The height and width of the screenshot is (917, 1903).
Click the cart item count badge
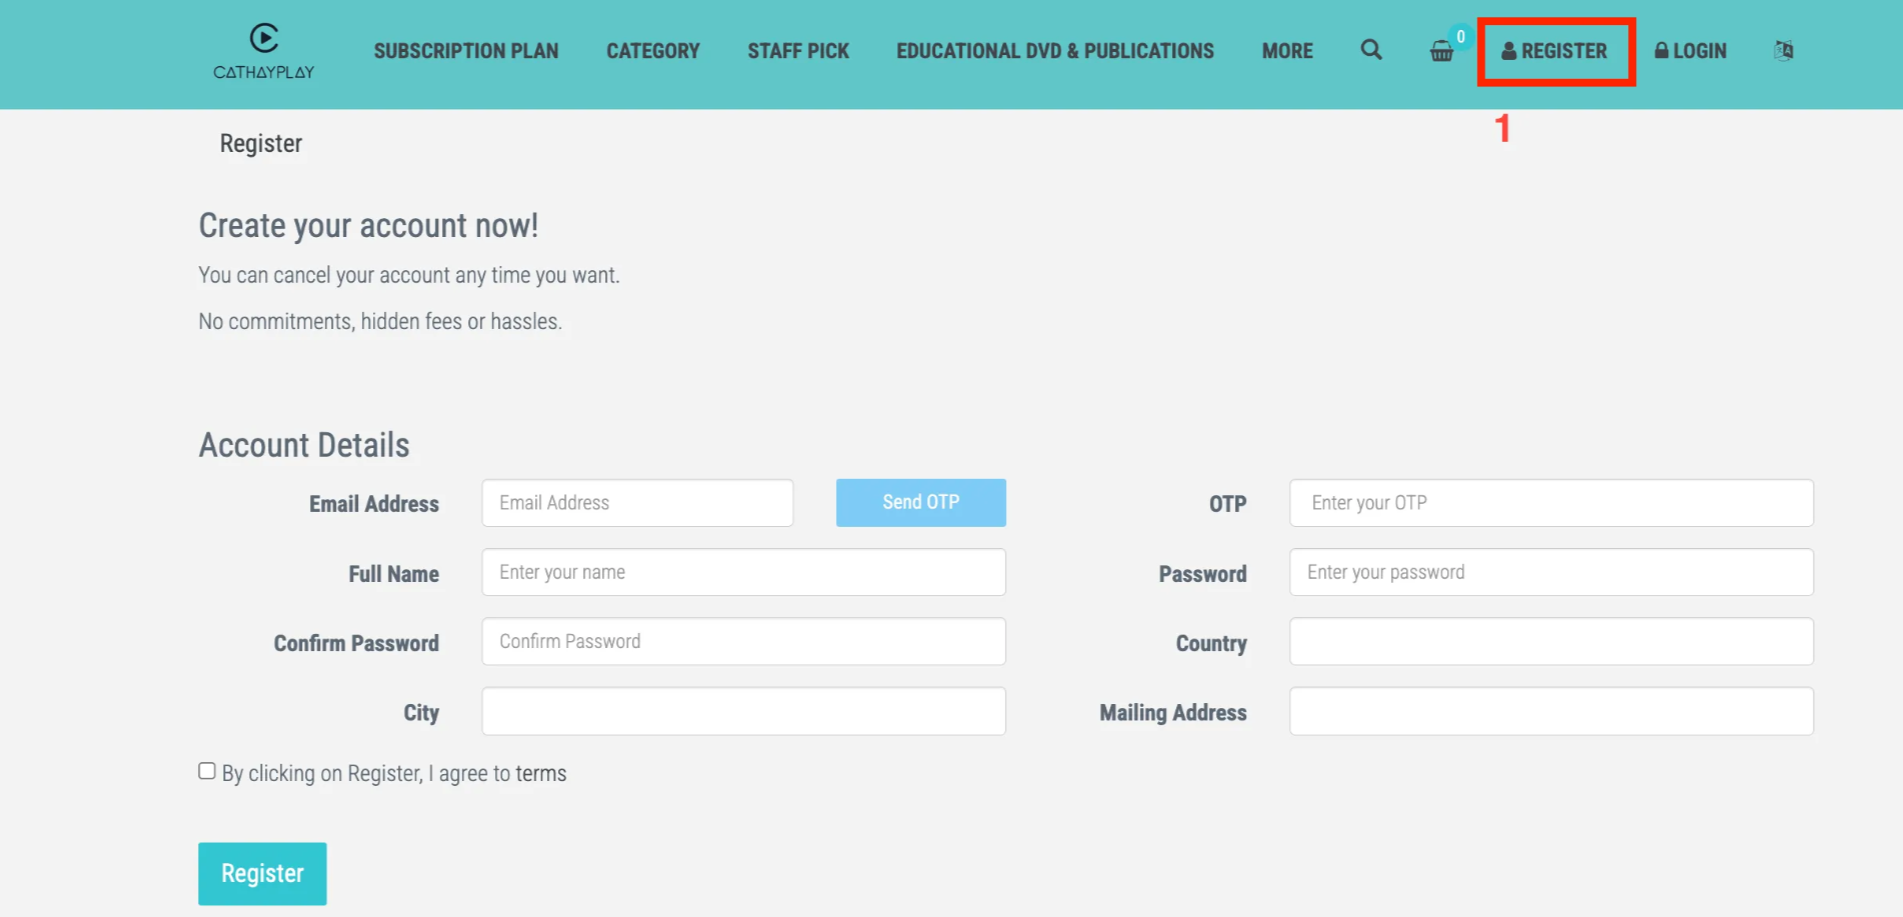(x=1459, y=36)
